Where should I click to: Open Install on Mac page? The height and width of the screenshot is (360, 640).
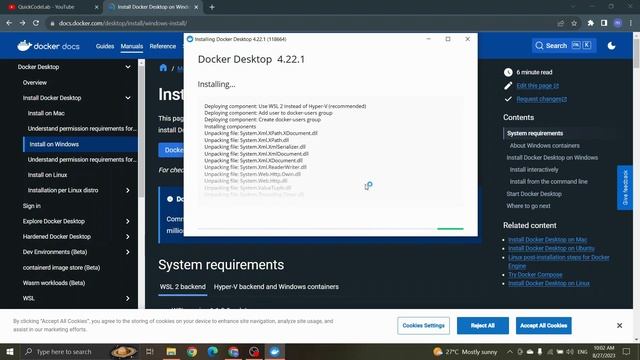point(46,113)
